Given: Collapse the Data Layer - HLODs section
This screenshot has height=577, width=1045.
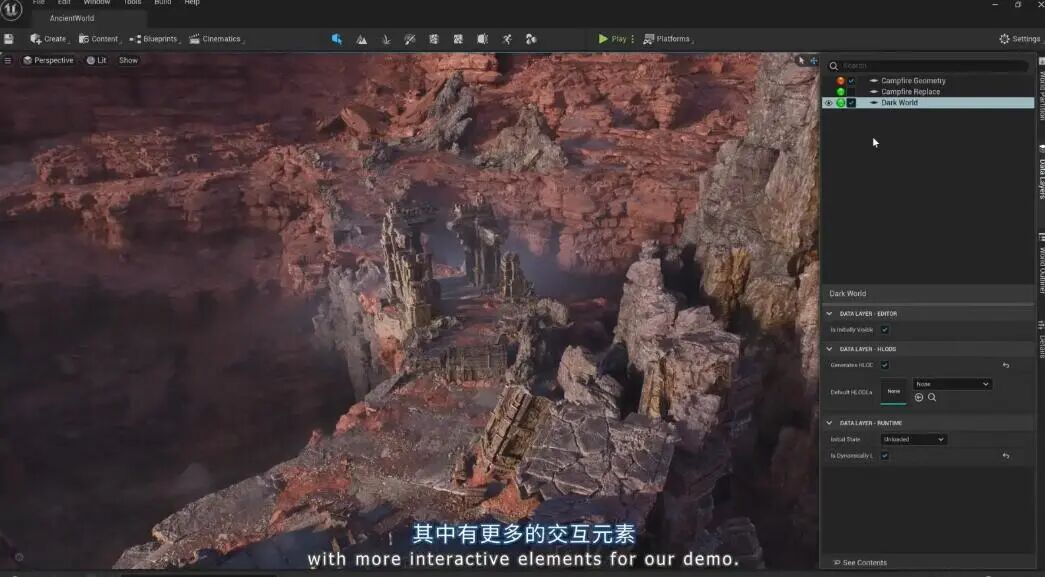Looking at the screenshot, I should coord(829,349).
